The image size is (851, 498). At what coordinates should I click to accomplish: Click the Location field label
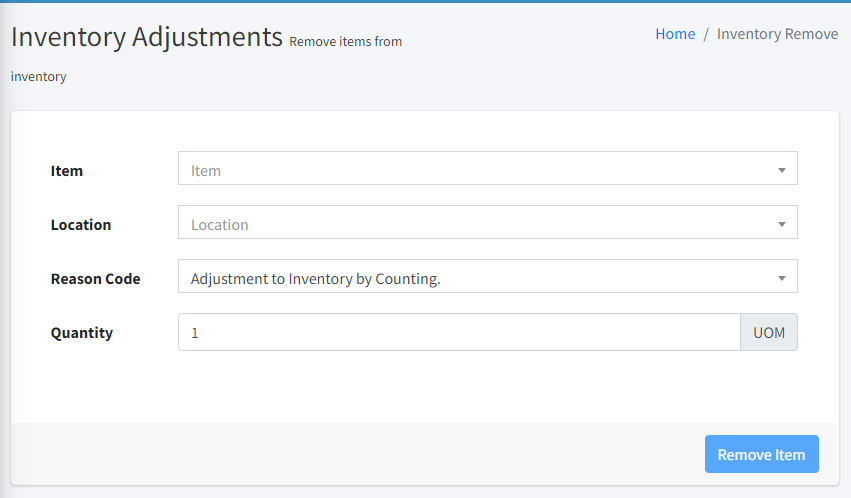81,225
